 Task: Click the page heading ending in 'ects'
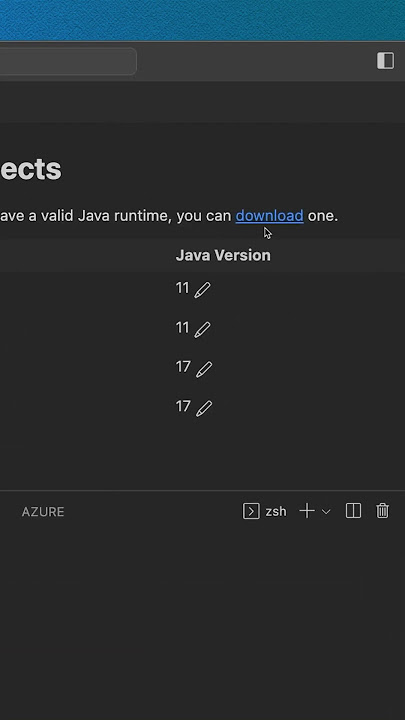point(30,169)
